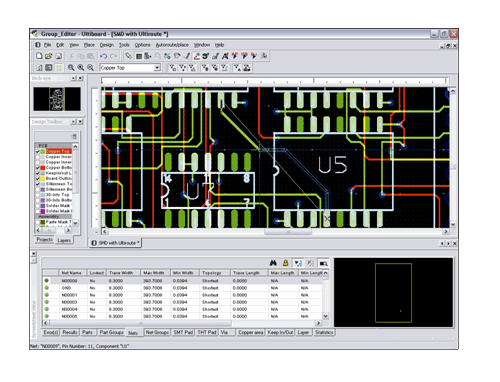Select the GND net row
The height and width of the screenshot is (382, 500).
pyautogui.click(x=182, y=288)
